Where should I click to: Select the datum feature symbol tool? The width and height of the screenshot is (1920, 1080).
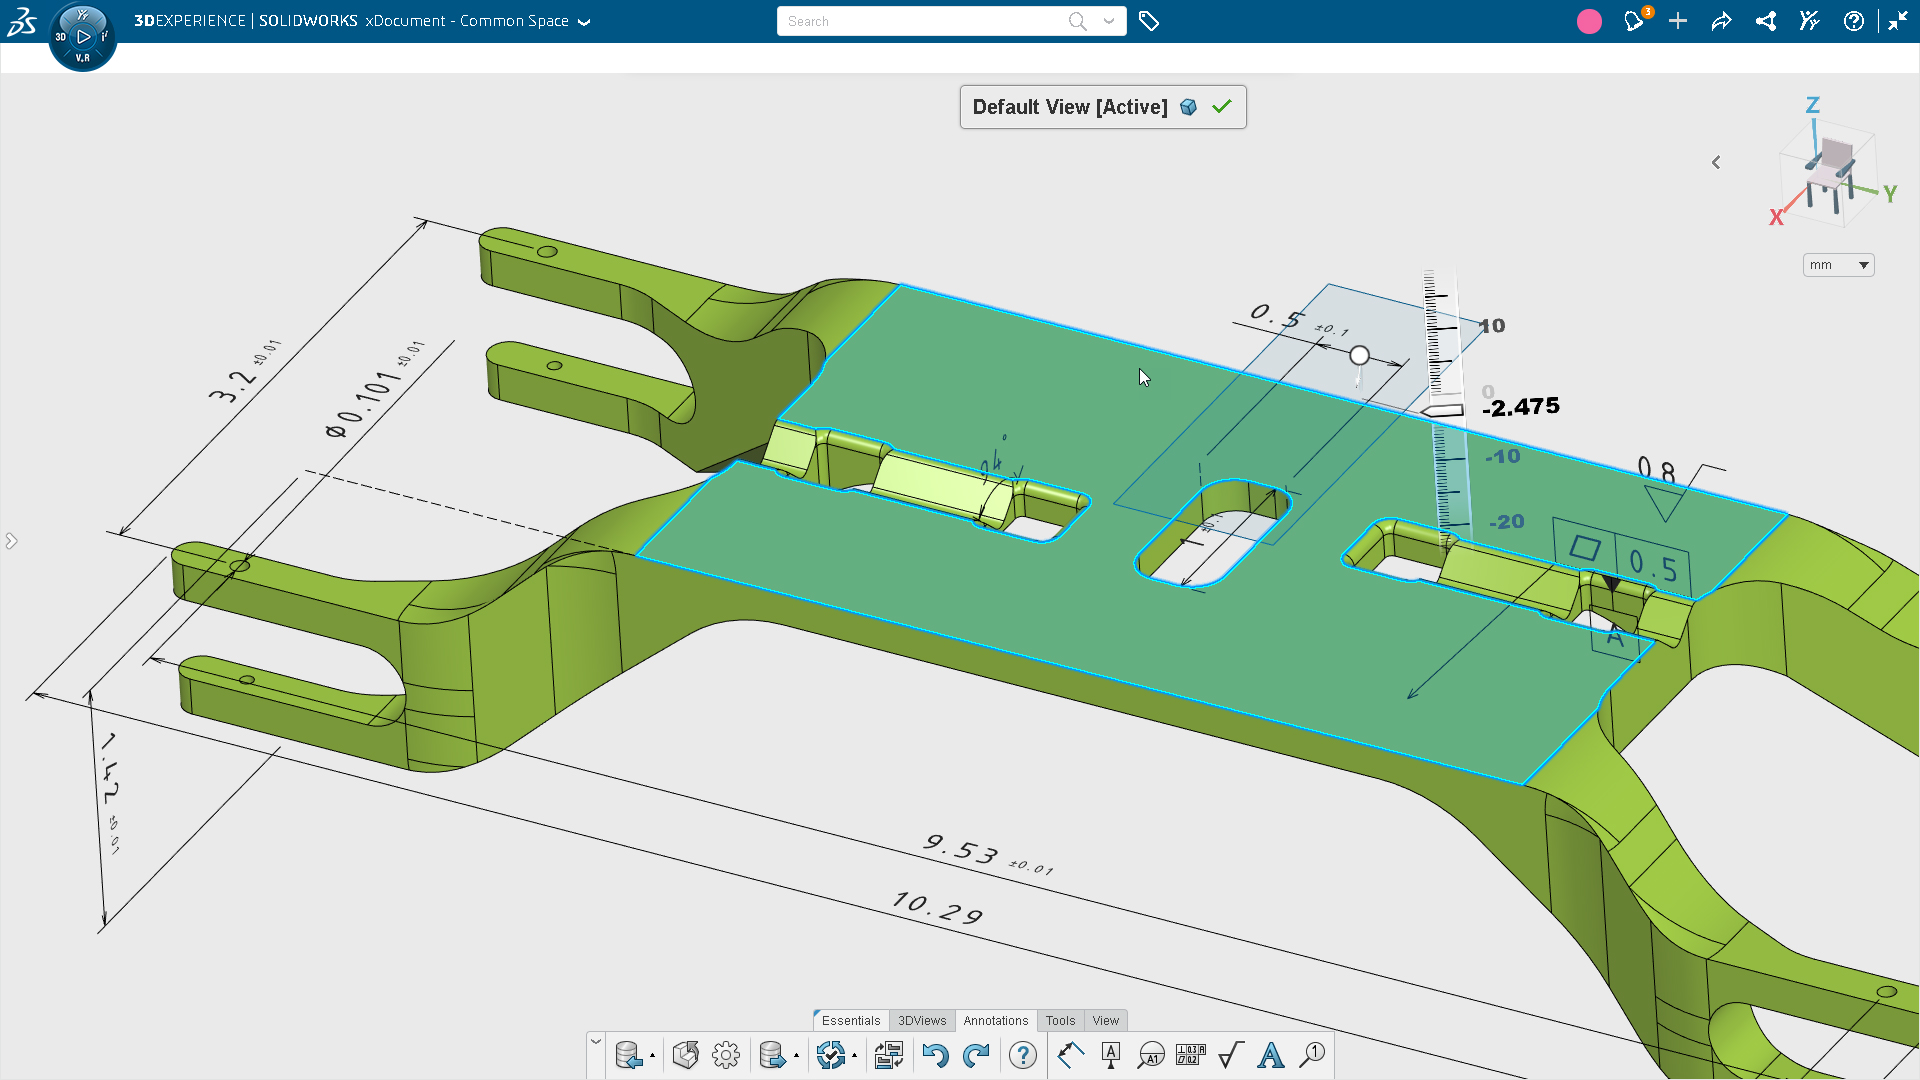1111,1055
